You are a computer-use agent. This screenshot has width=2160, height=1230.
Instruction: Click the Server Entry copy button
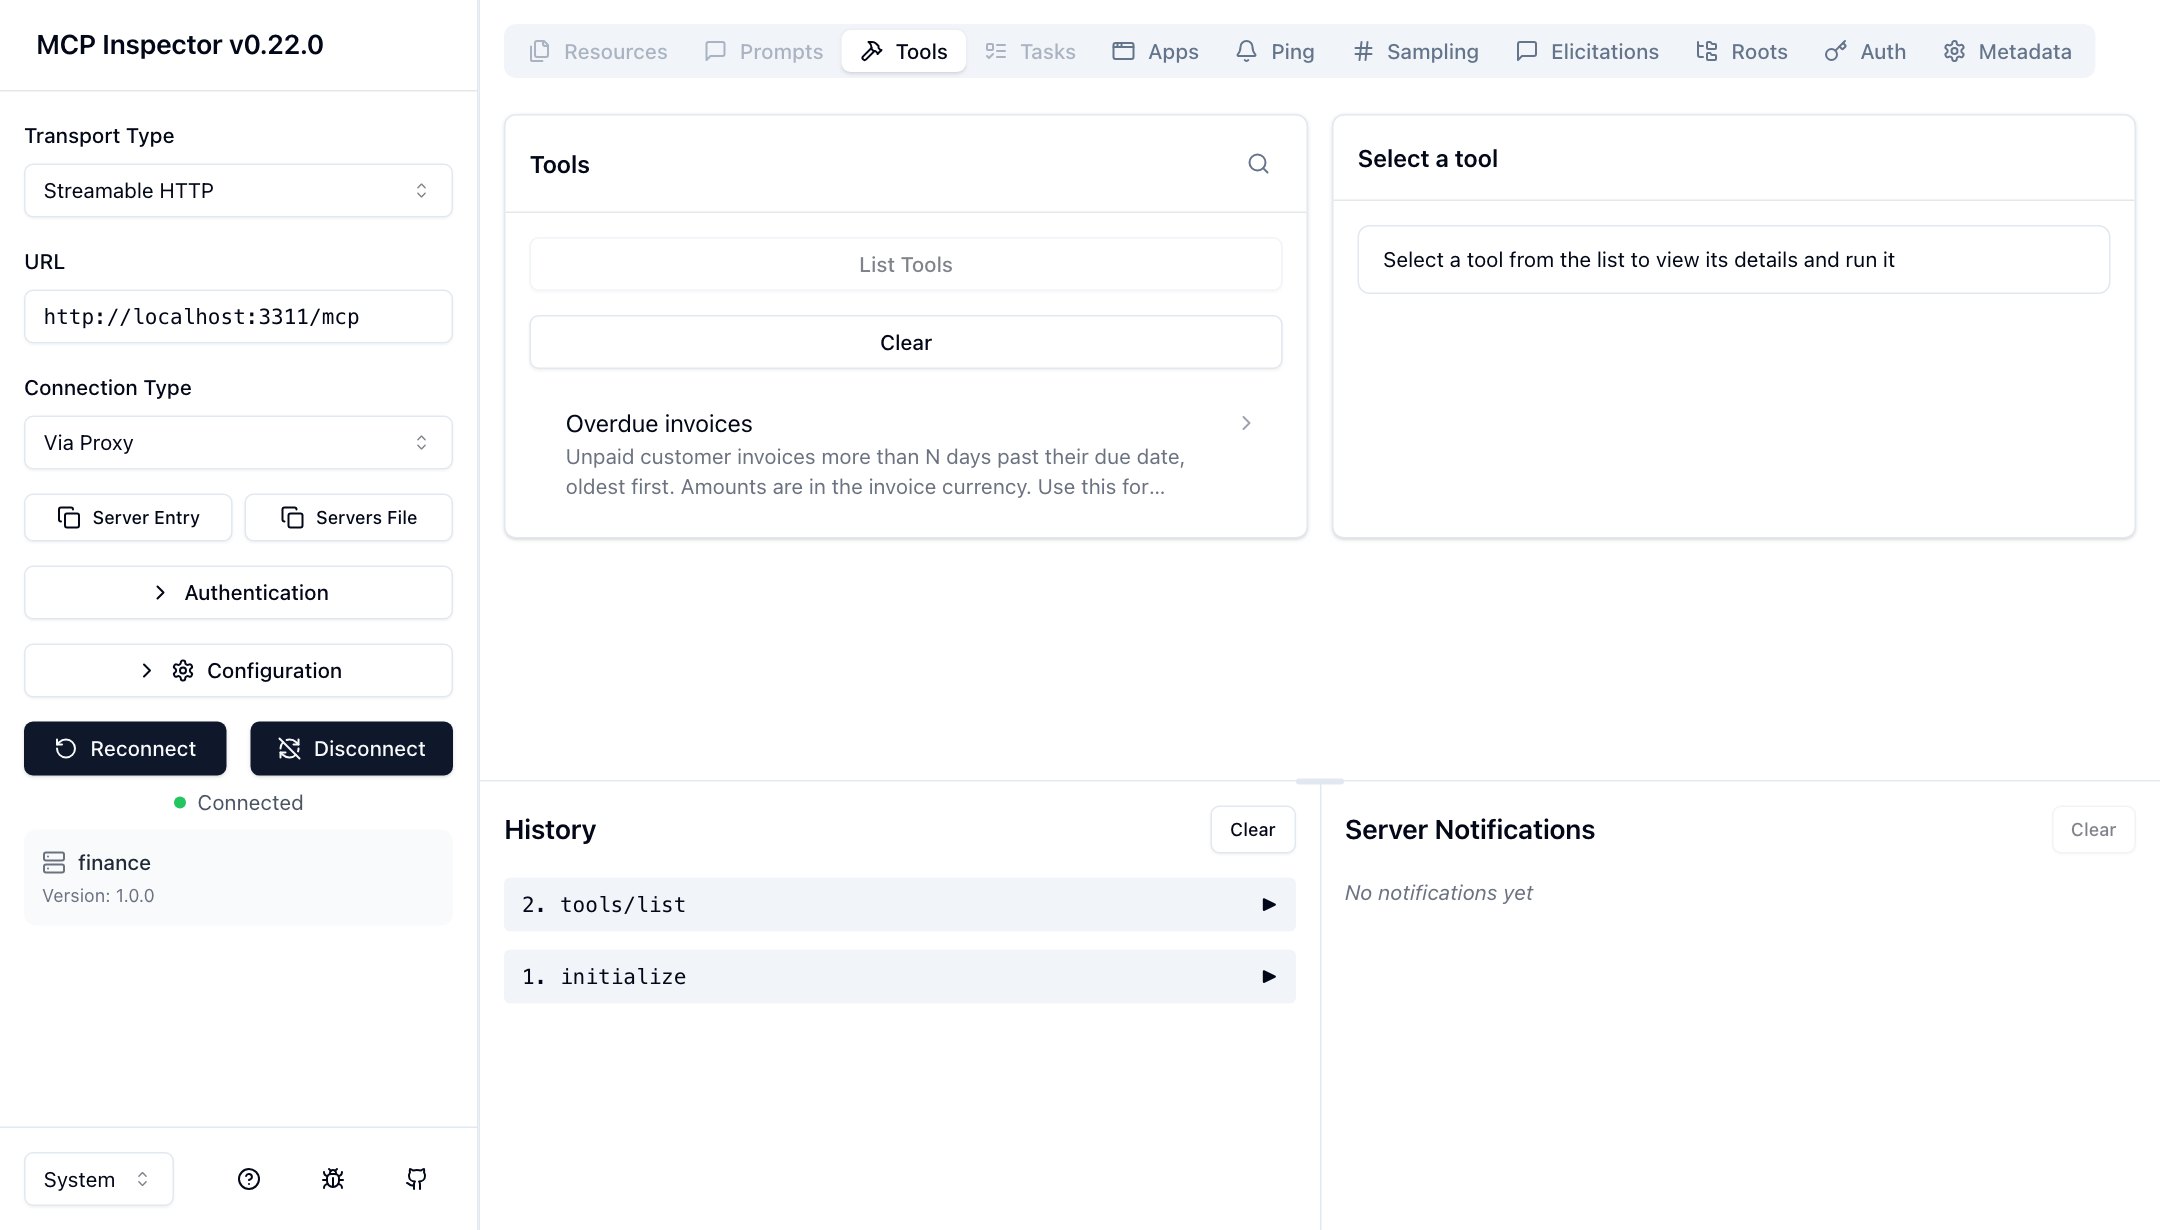point(128,517)
